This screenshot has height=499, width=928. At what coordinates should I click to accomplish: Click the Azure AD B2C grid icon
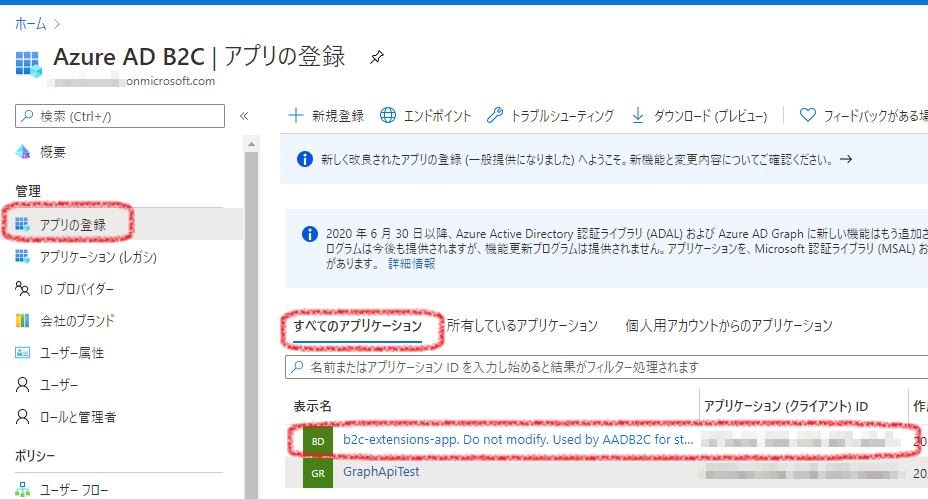click(x=28, y=63)
